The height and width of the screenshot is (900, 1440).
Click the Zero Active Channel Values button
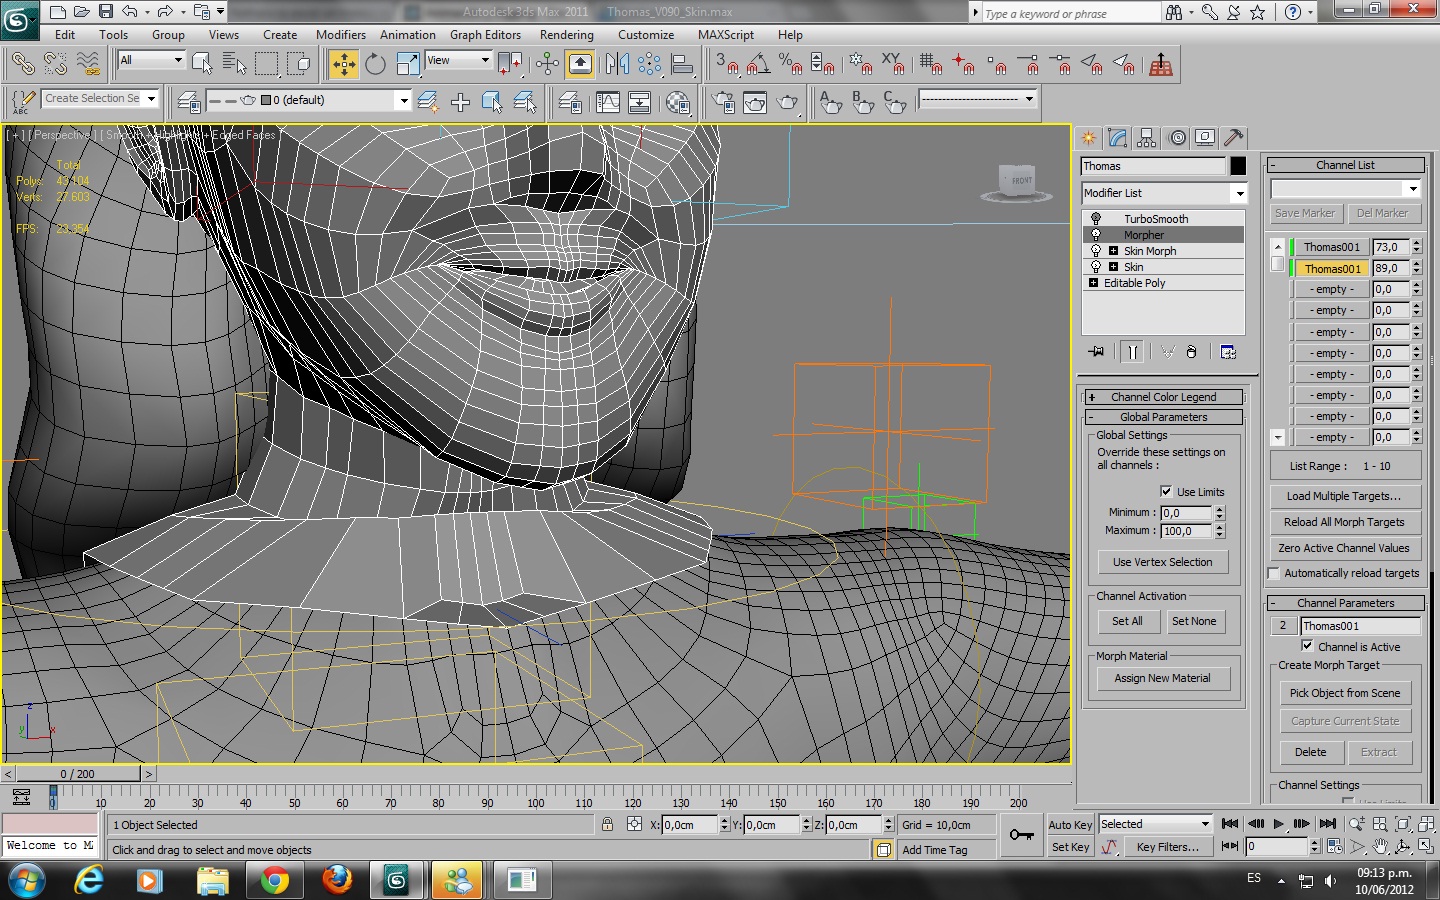coord(1344,548)
